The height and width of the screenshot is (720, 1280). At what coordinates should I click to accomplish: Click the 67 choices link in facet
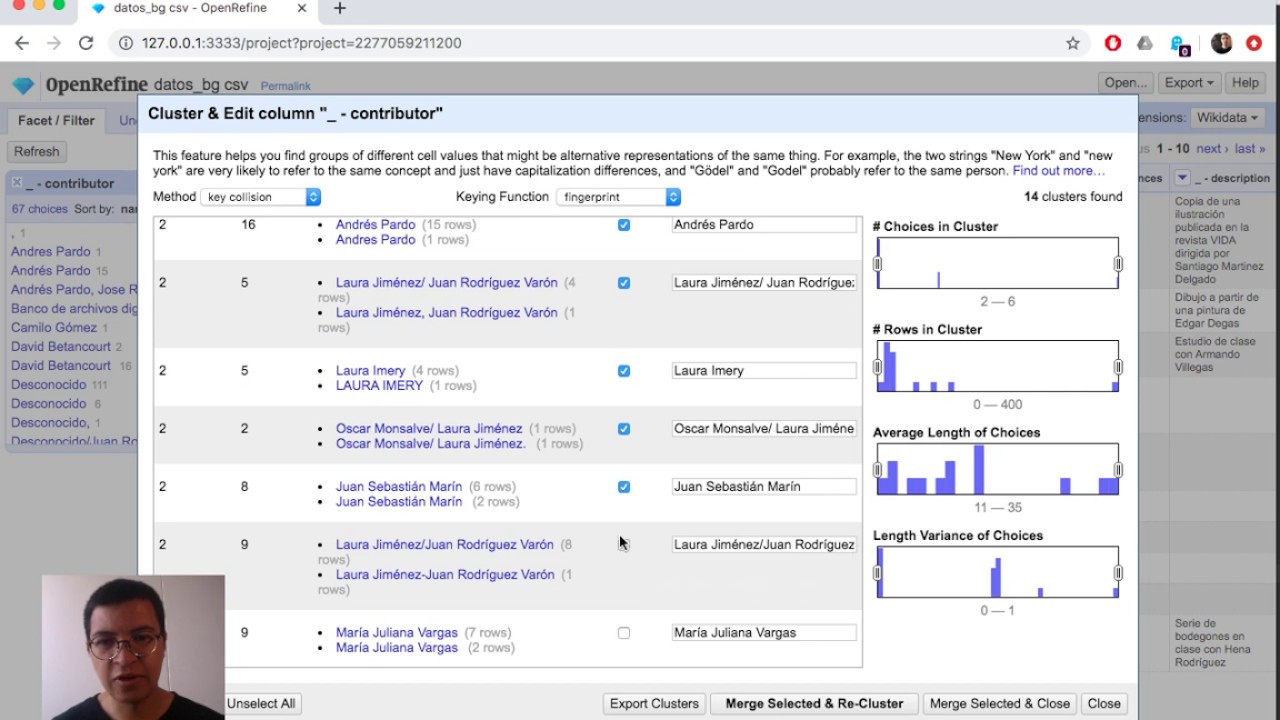click(x=40, y=209)
